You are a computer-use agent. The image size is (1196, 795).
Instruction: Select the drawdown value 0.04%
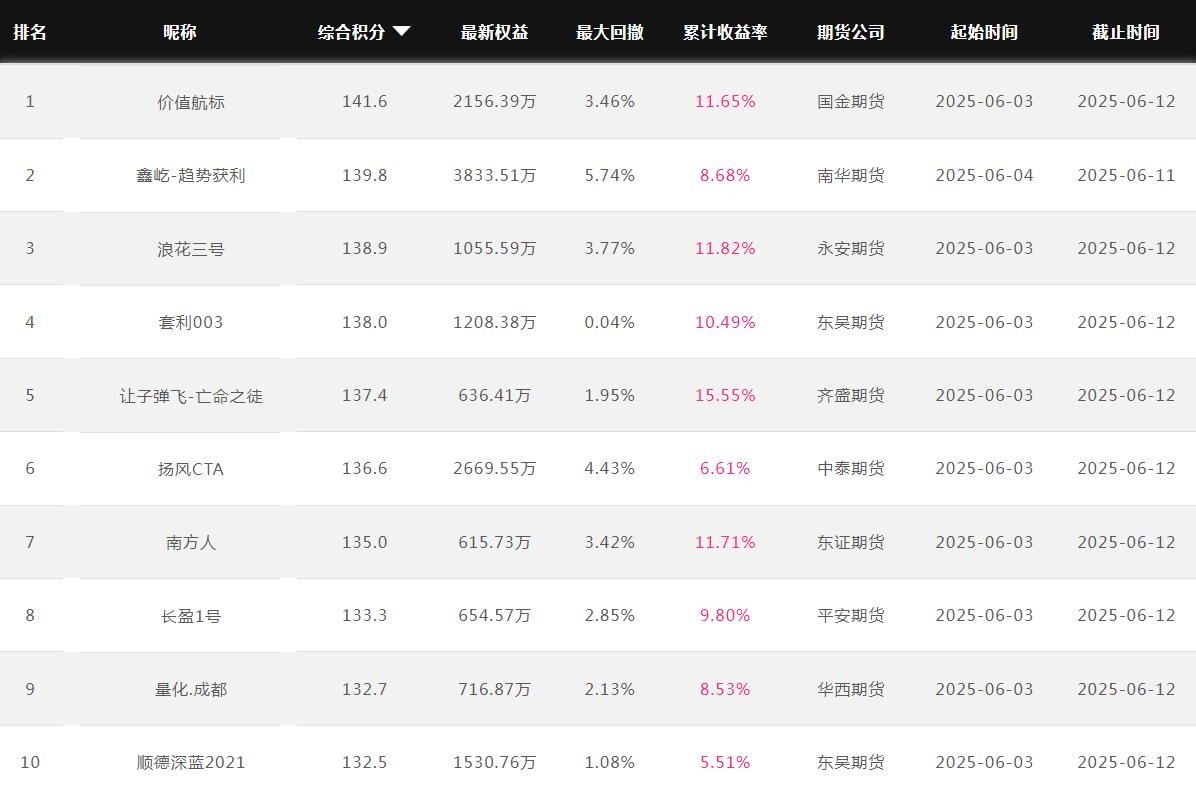[609, 322]
